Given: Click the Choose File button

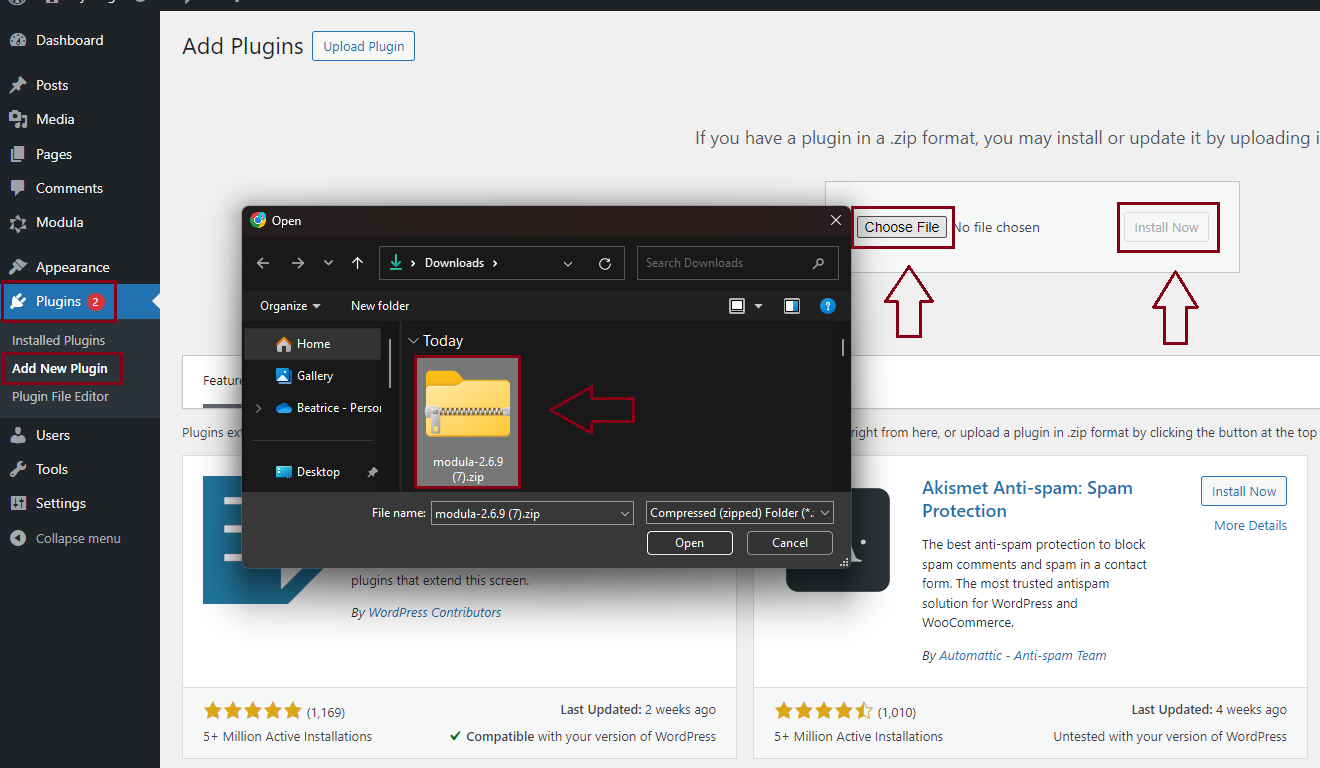Looking at the screenshot, I should click(x=901, y=227).
